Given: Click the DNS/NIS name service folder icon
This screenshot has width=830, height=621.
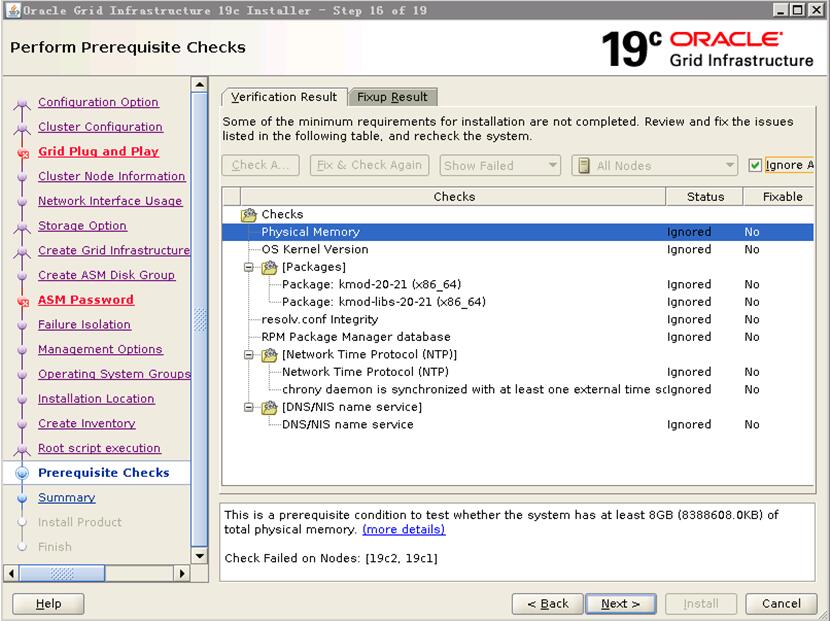Looking at the screenshot, I should pyautogui.click(x=269, y=407).
